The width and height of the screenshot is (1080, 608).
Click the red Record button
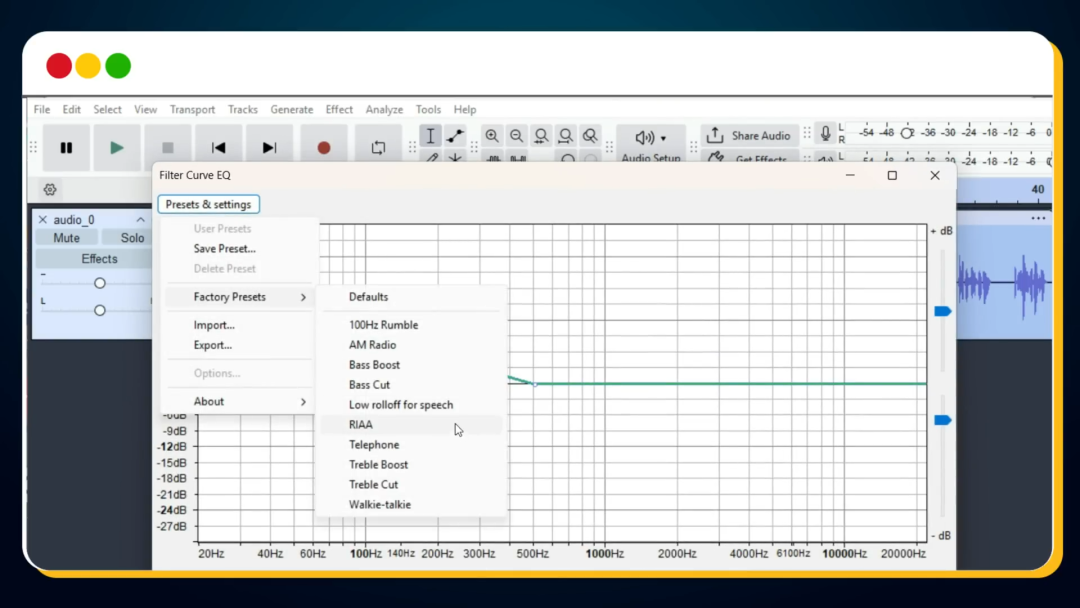coord(323,148)
